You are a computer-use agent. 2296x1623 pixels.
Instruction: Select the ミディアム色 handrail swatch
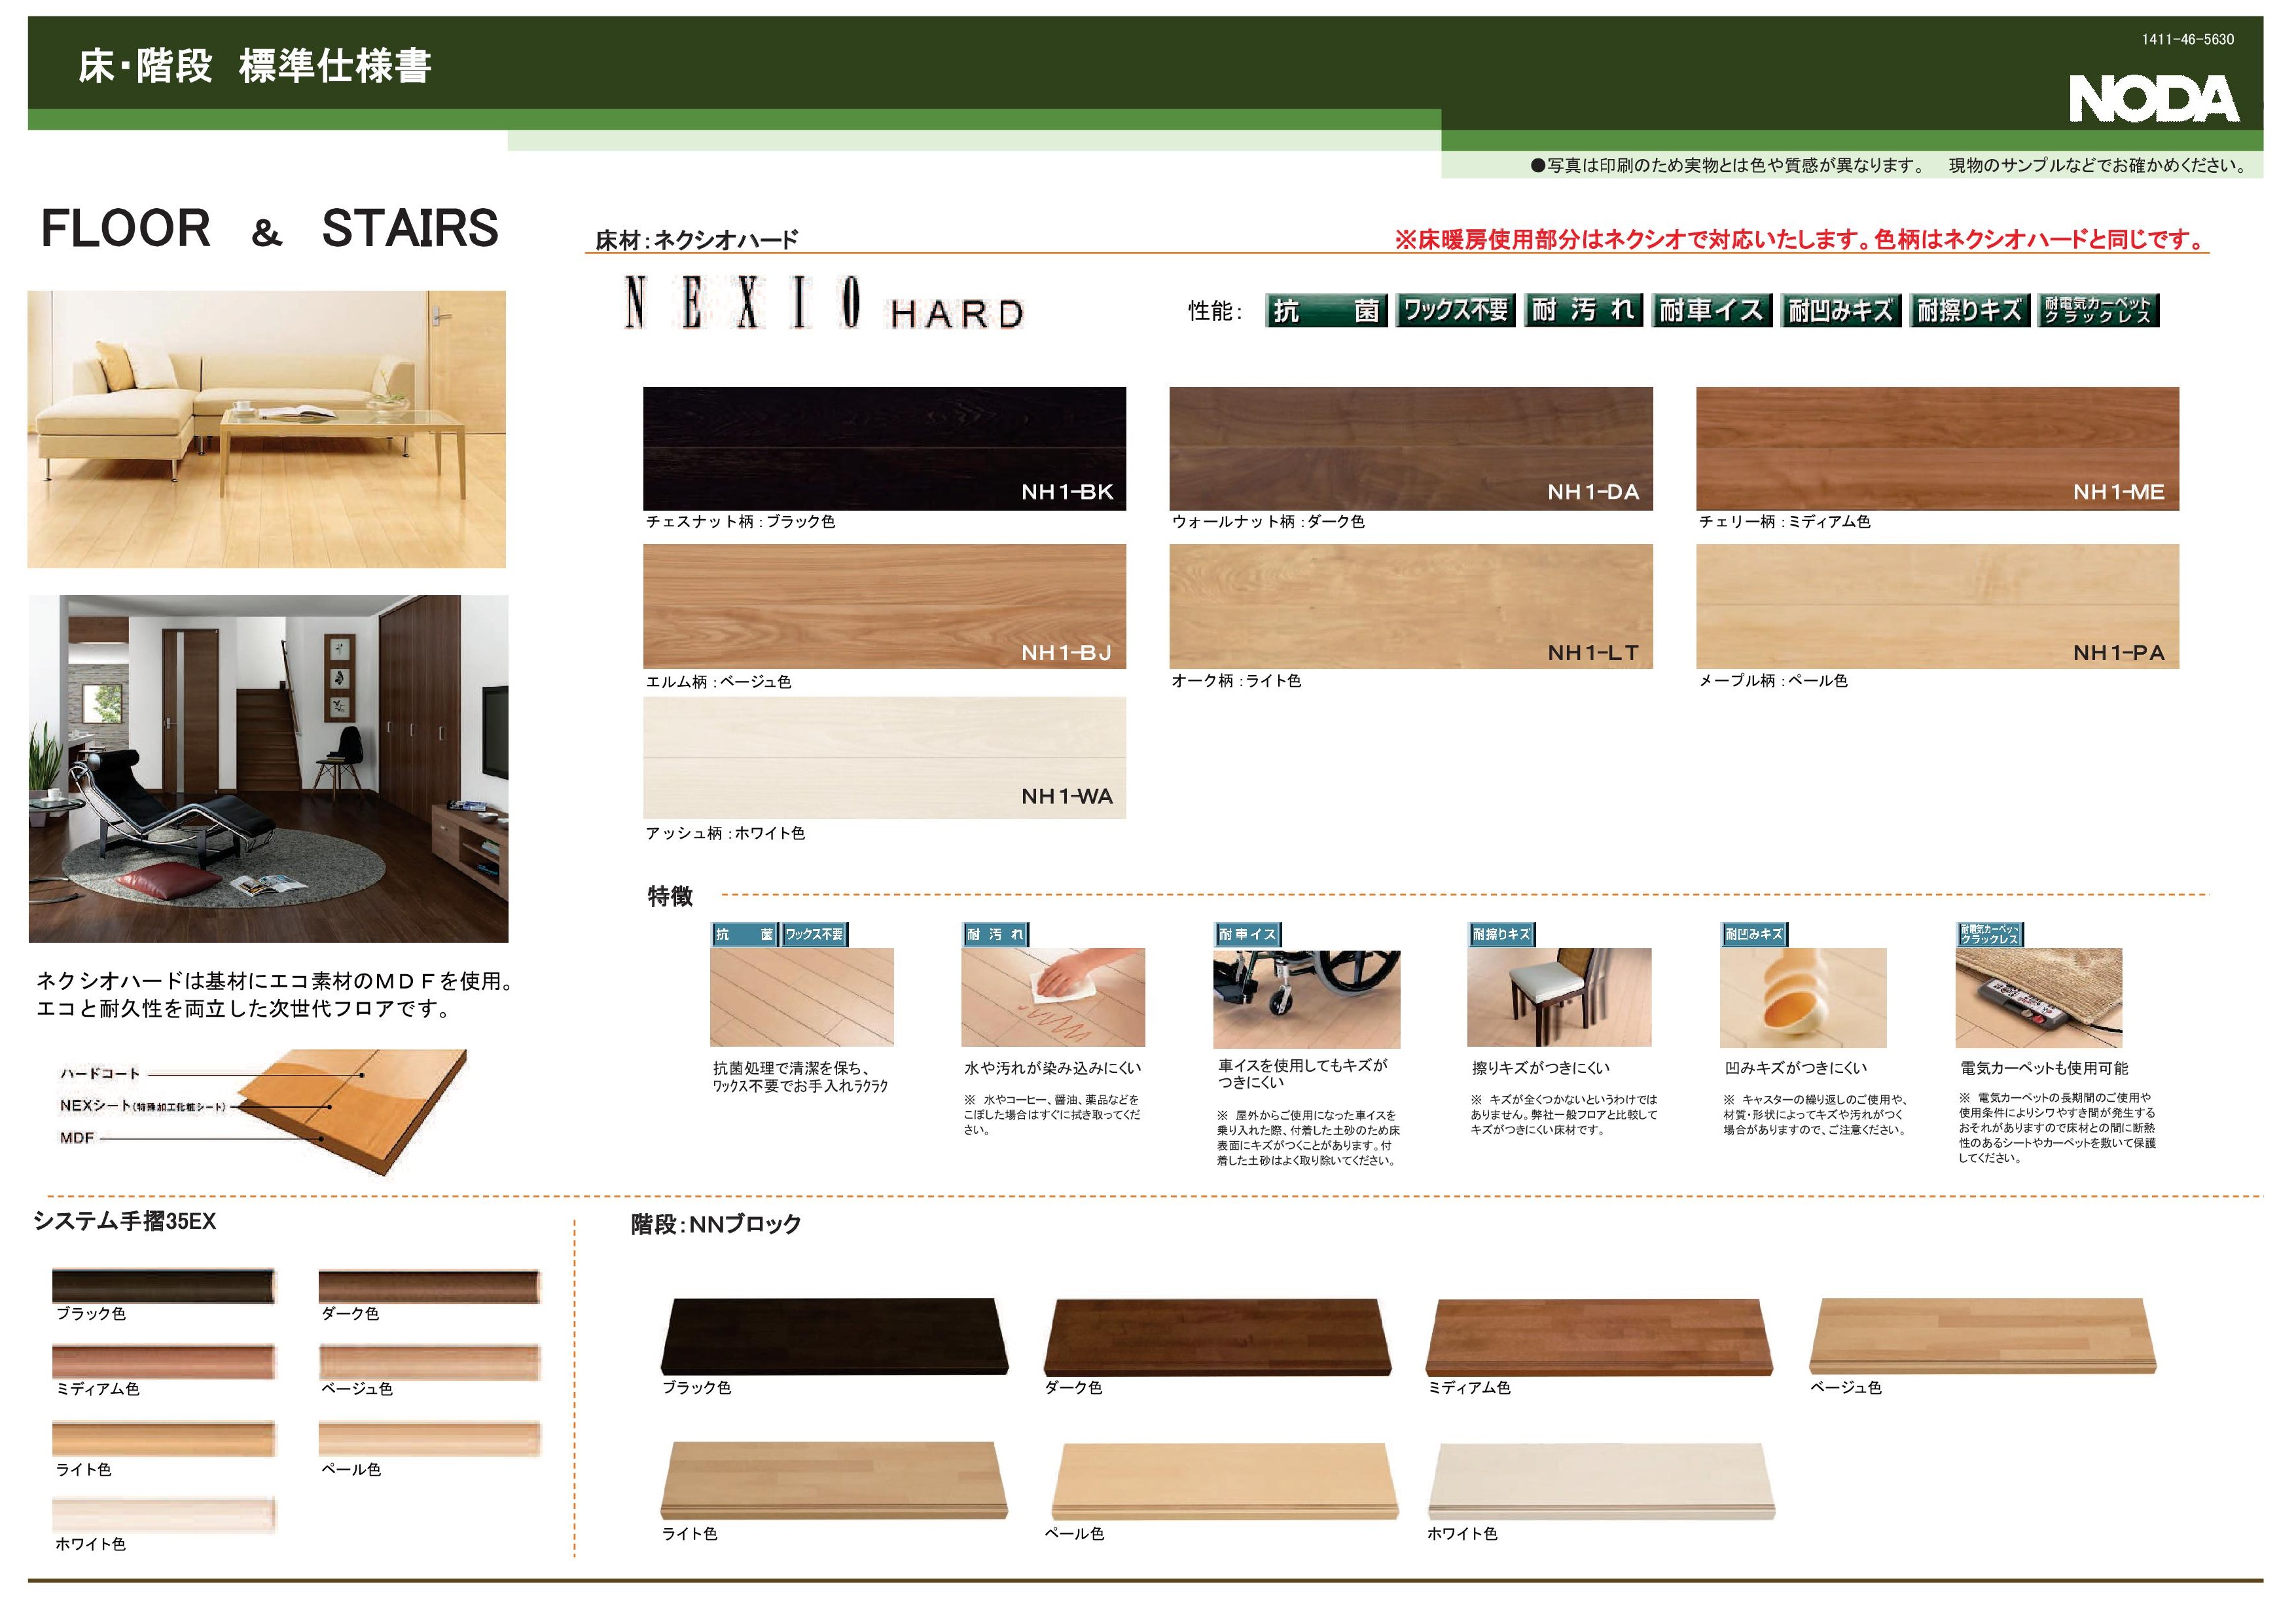click(x=164, y=1362)
